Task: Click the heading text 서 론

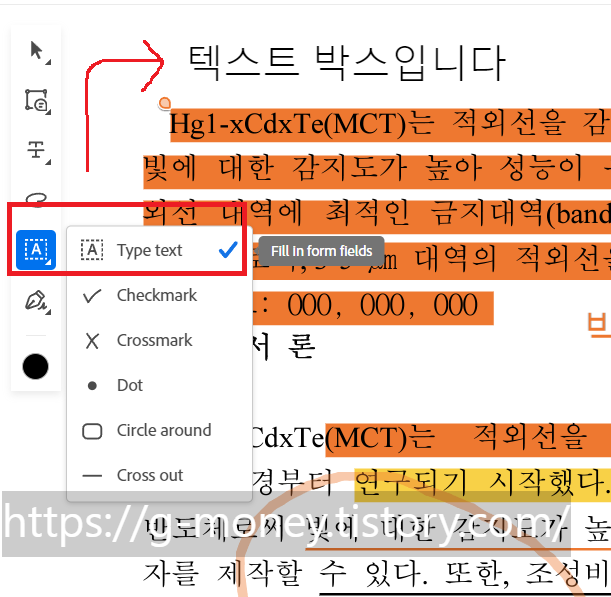Action: tap(284, 347)
